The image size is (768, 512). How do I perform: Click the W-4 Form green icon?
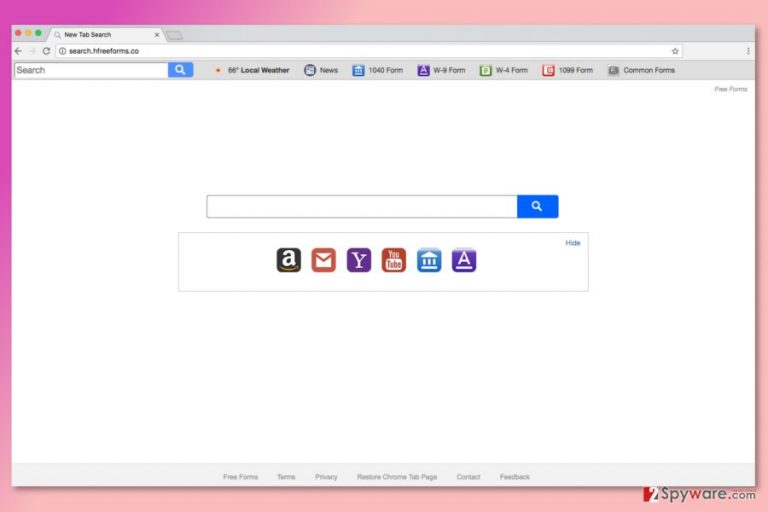485,71
